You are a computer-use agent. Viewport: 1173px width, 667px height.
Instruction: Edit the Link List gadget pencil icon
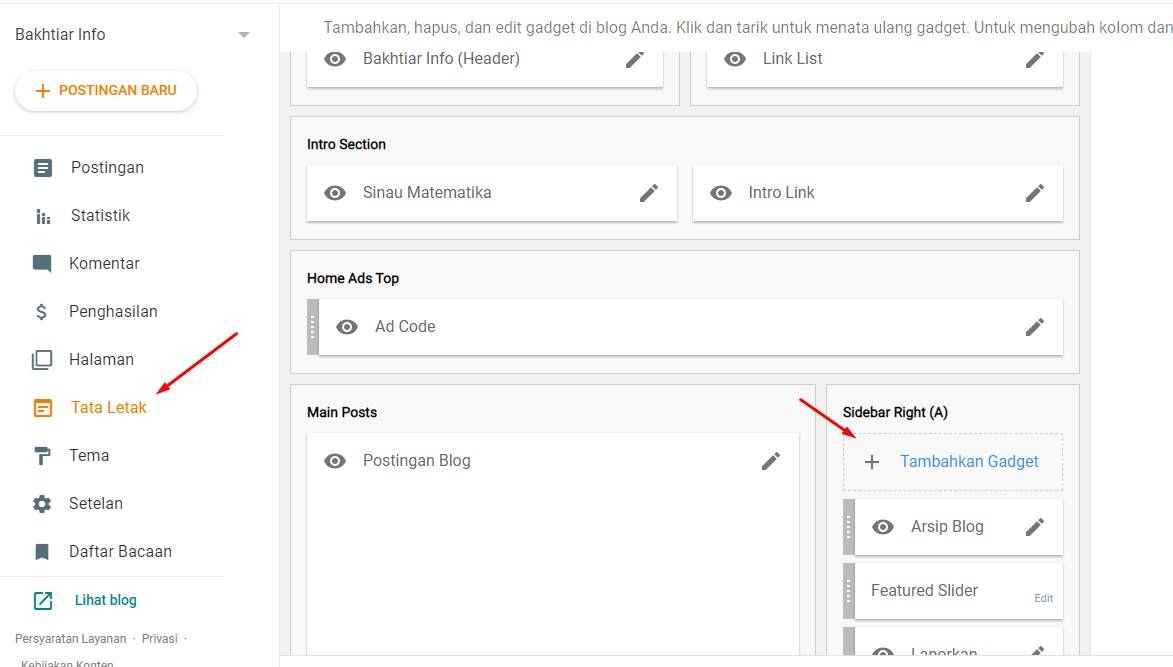click(1035, 59)
